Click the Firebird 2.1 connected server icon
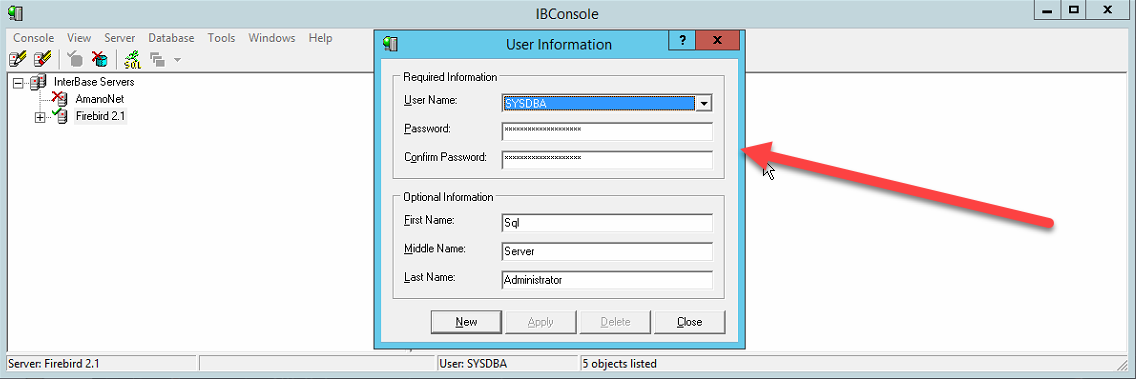This screenshot has height=379, width=1136. (x=60, y=115)
